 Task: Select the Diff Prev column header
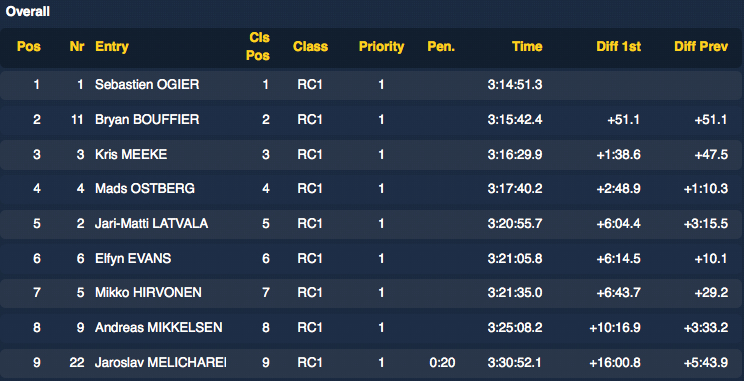tap(701, 46)
